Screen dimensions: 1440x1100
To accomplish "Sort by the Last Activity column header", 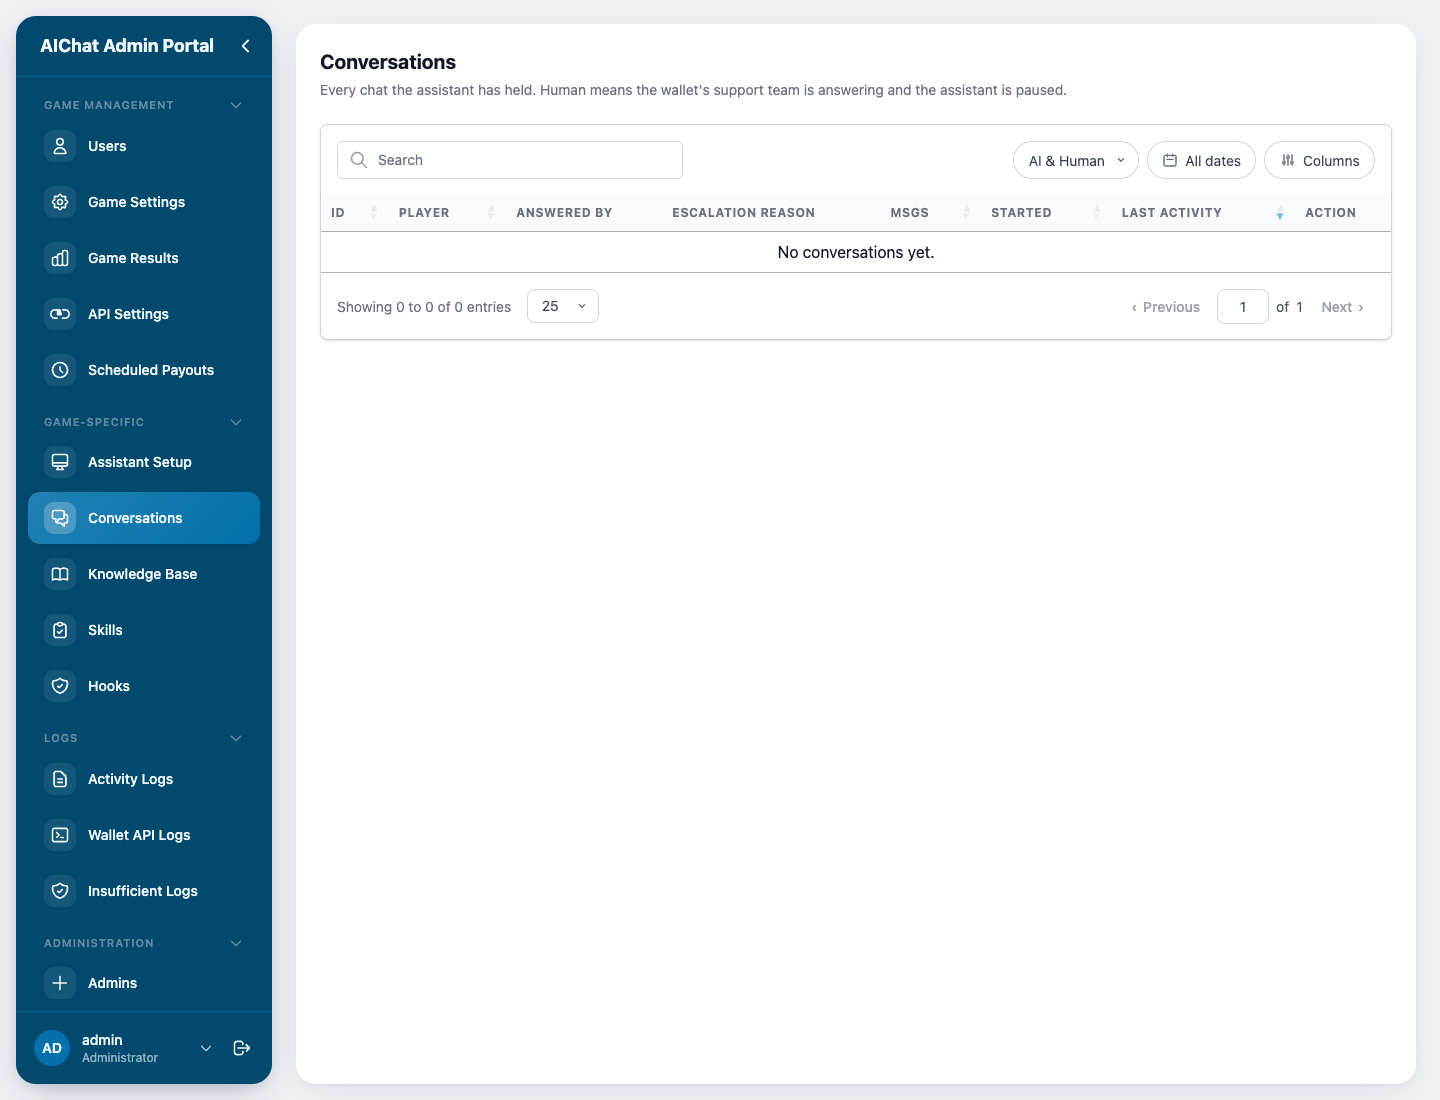I will click(x=1203, y=213).
